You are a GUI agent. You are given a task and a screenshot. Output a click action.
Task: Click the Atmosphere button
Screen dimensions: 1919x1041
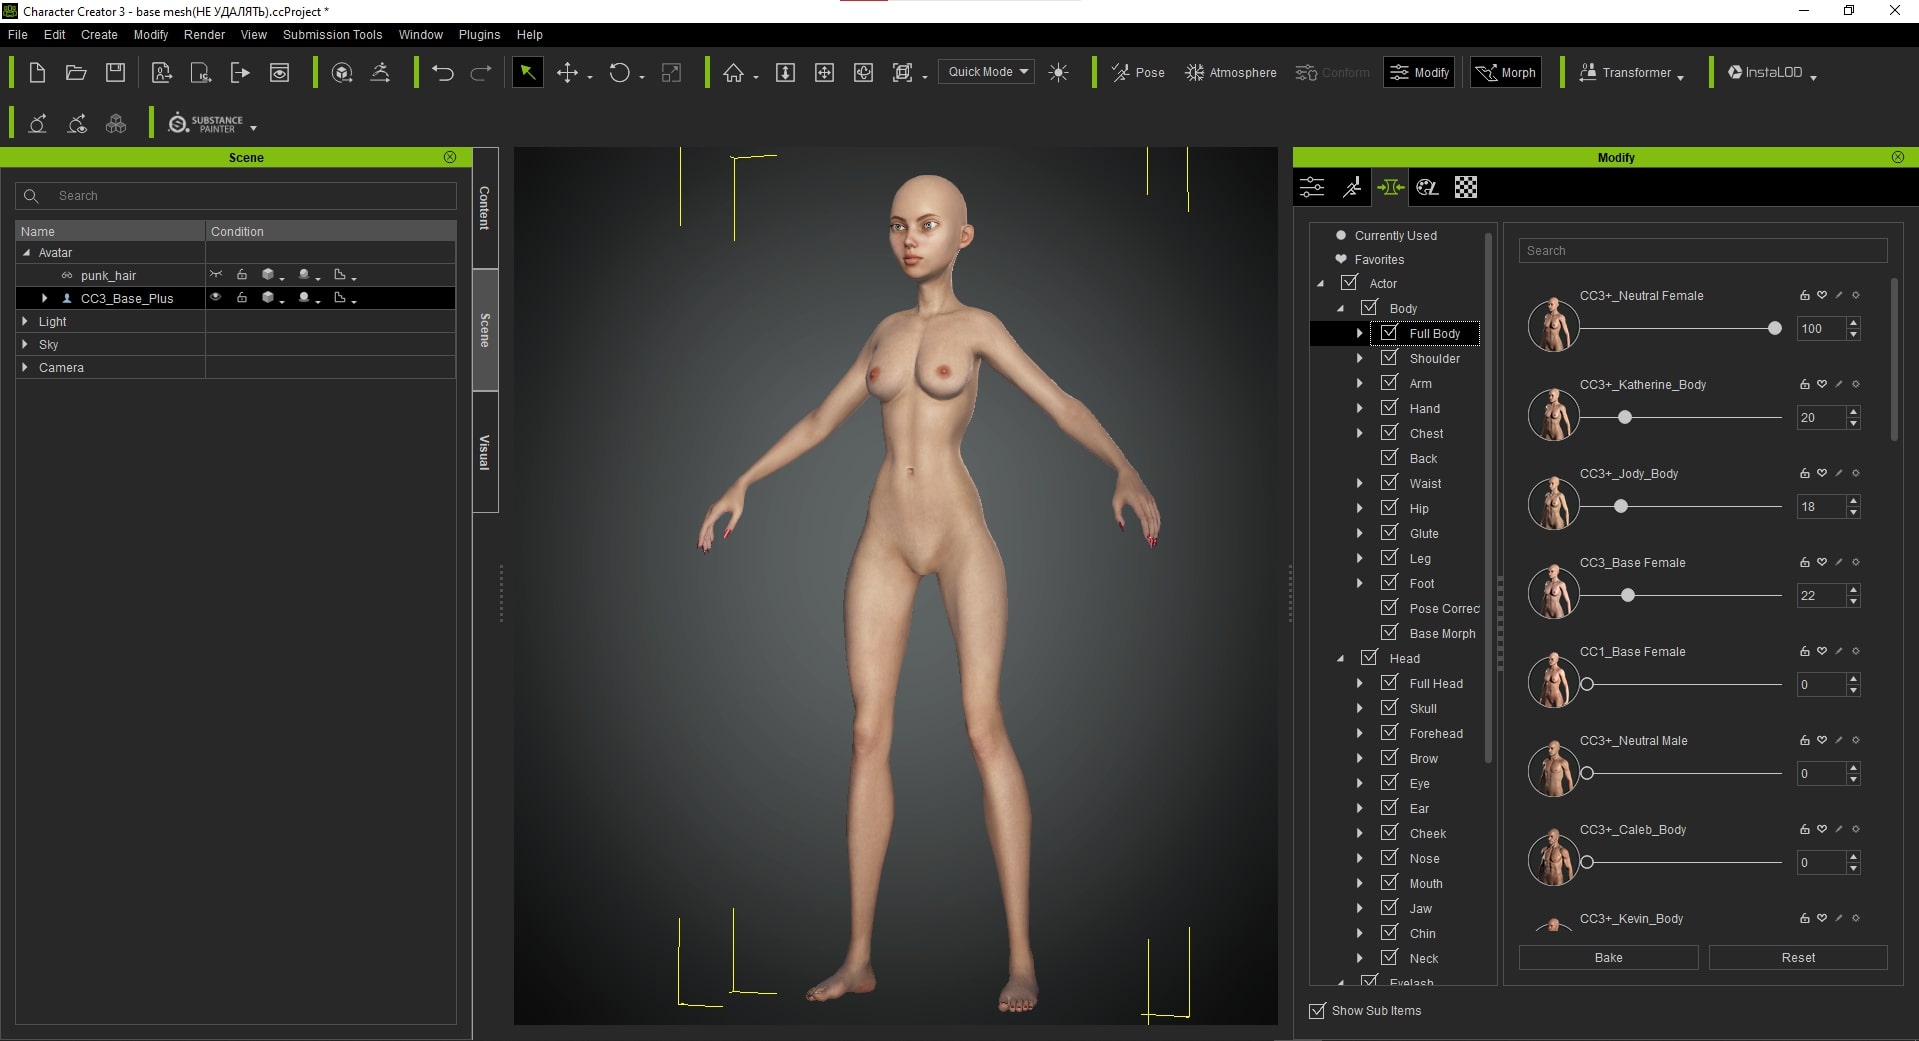(x=1231, y=72)
